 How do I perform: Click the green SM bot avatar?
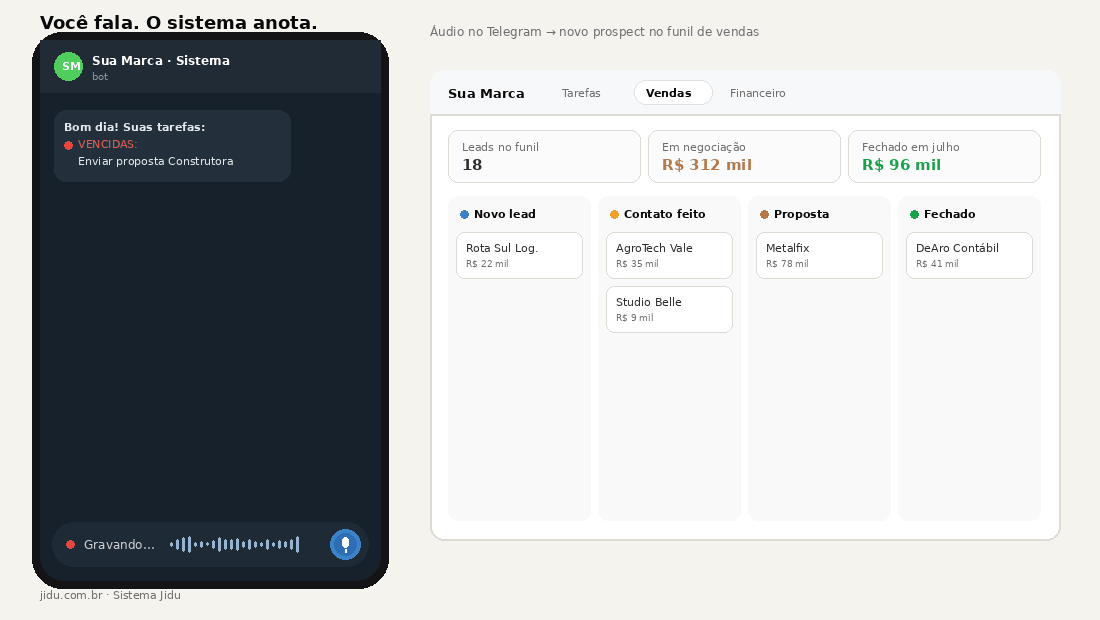(69, 67)
